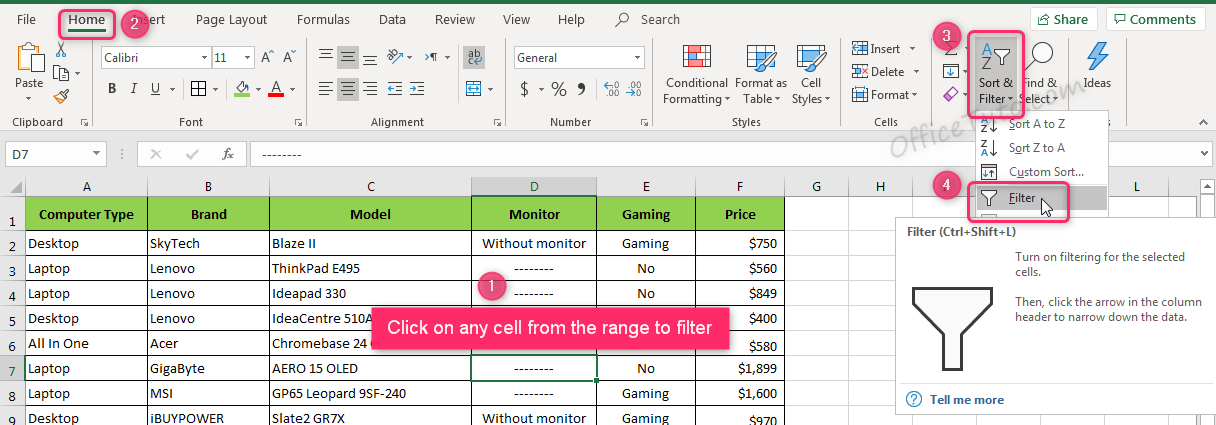The height and width of the screenshot is (425, 1216).
Task: Click the Orientation text angle icon
Action: [396, 57]
